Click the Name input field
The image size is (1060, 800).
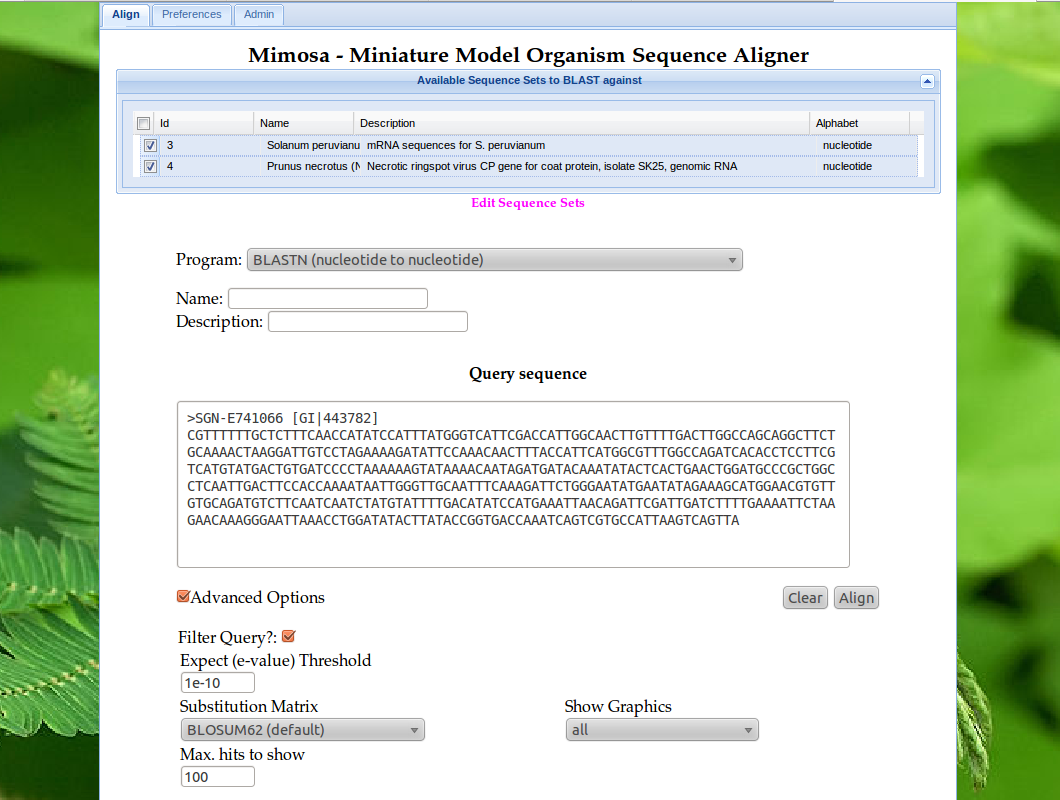coord(327,298)
